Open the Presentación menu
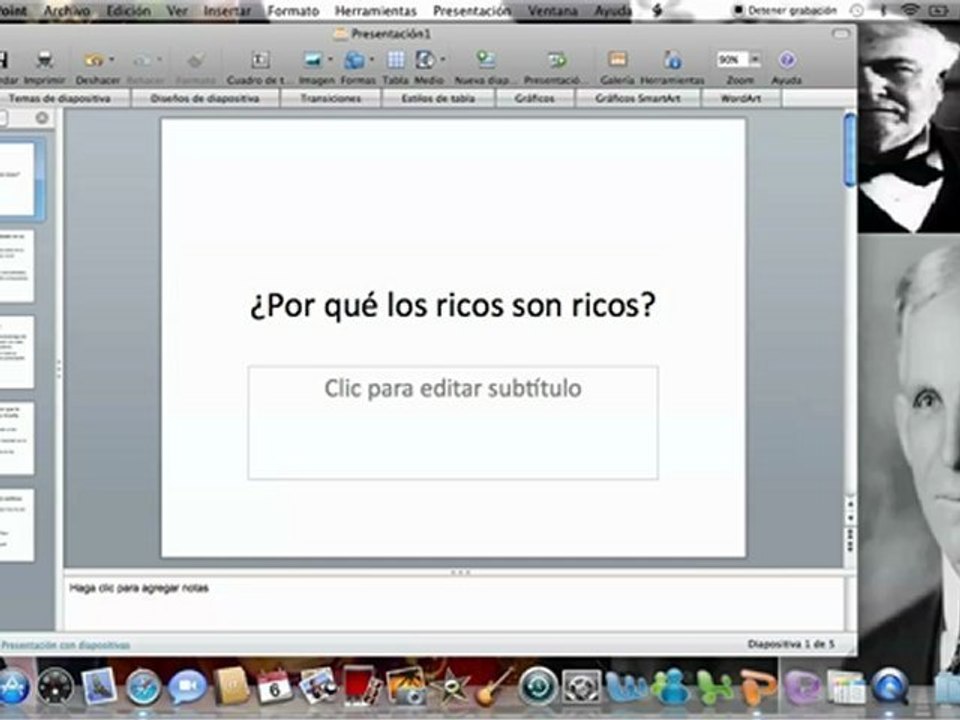 472,10
